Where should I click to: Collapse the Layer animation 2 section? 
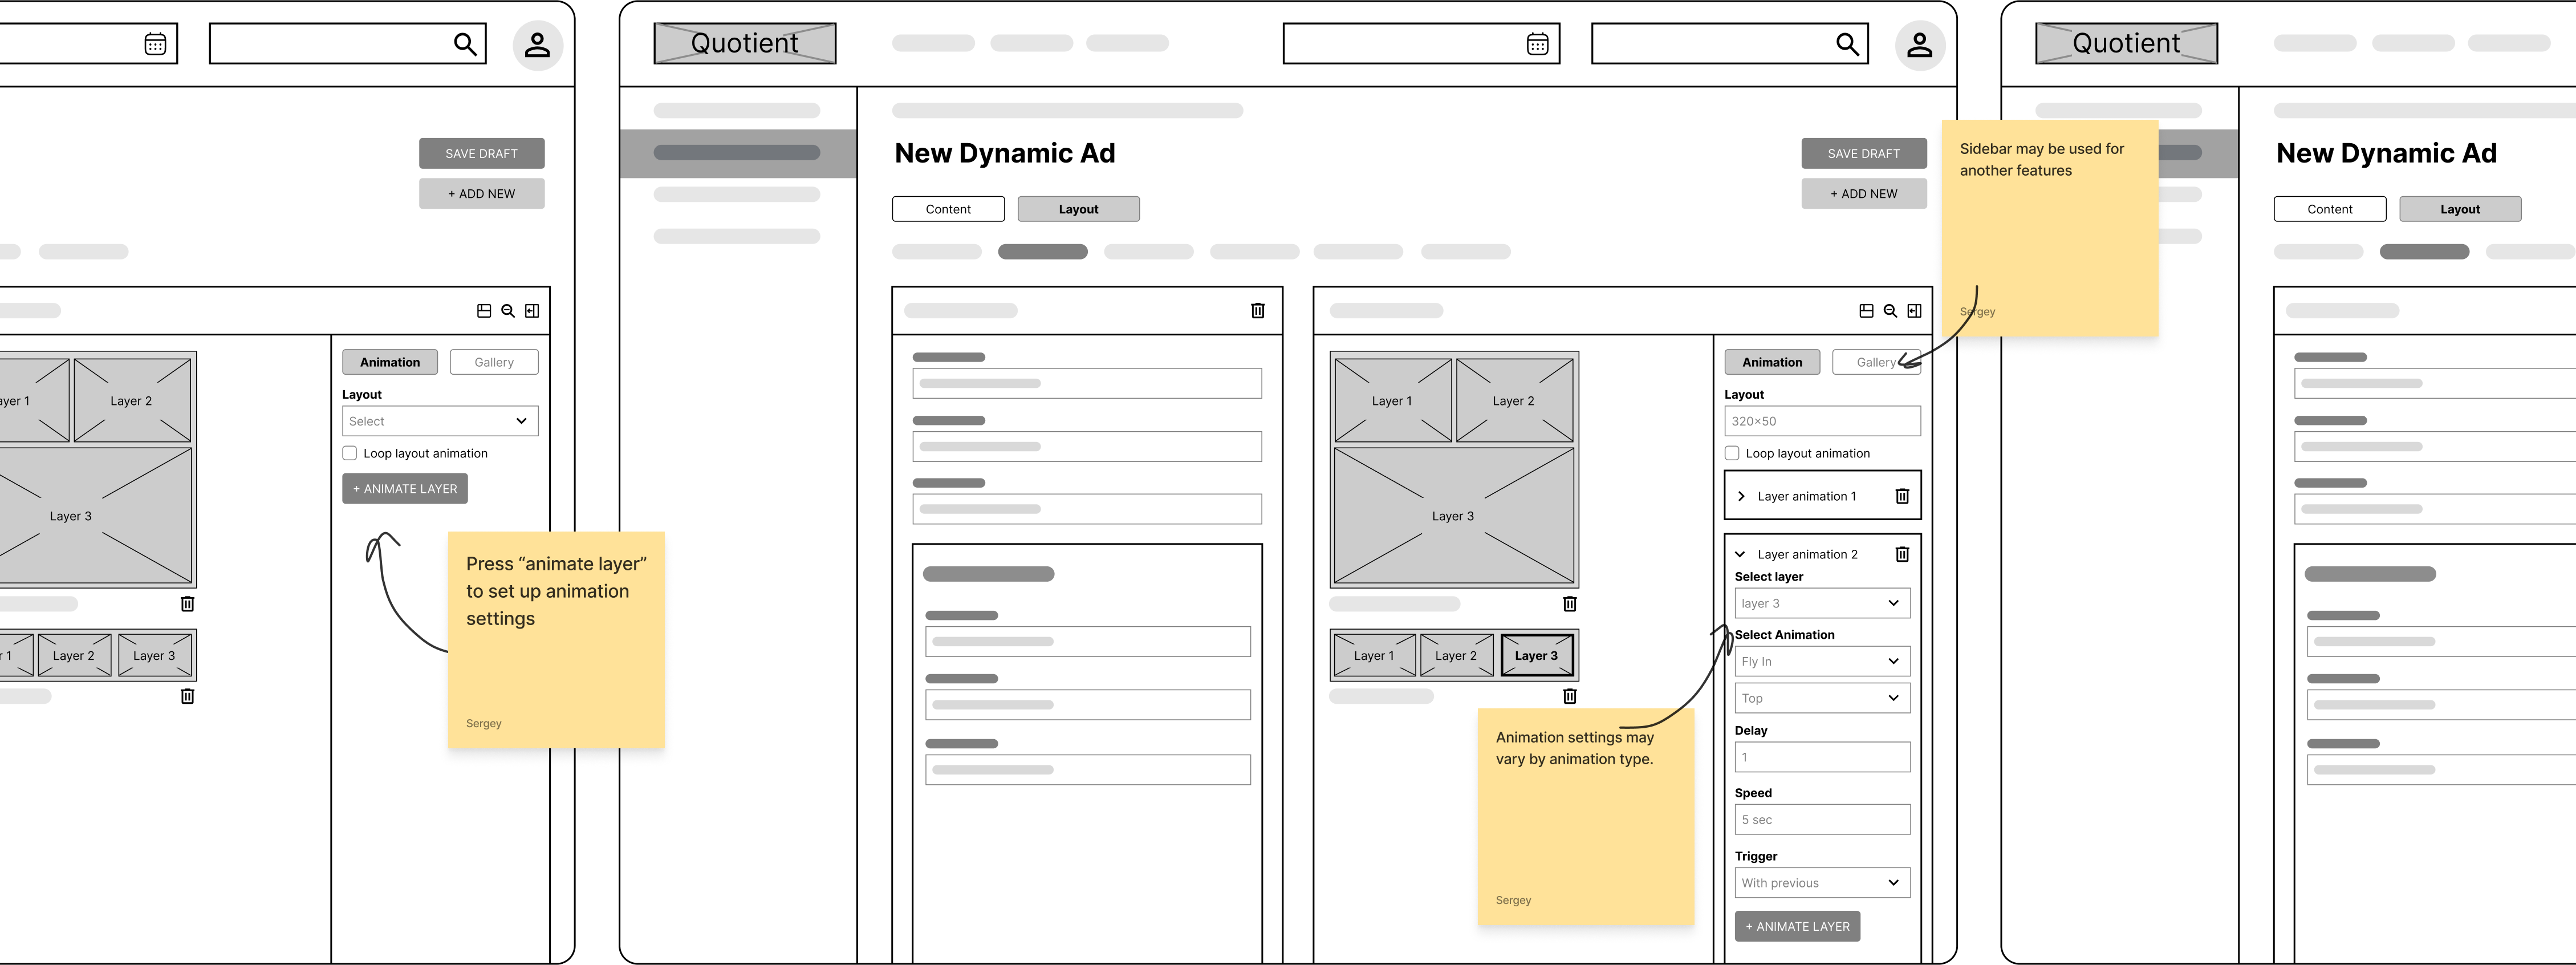point(1740,554)
